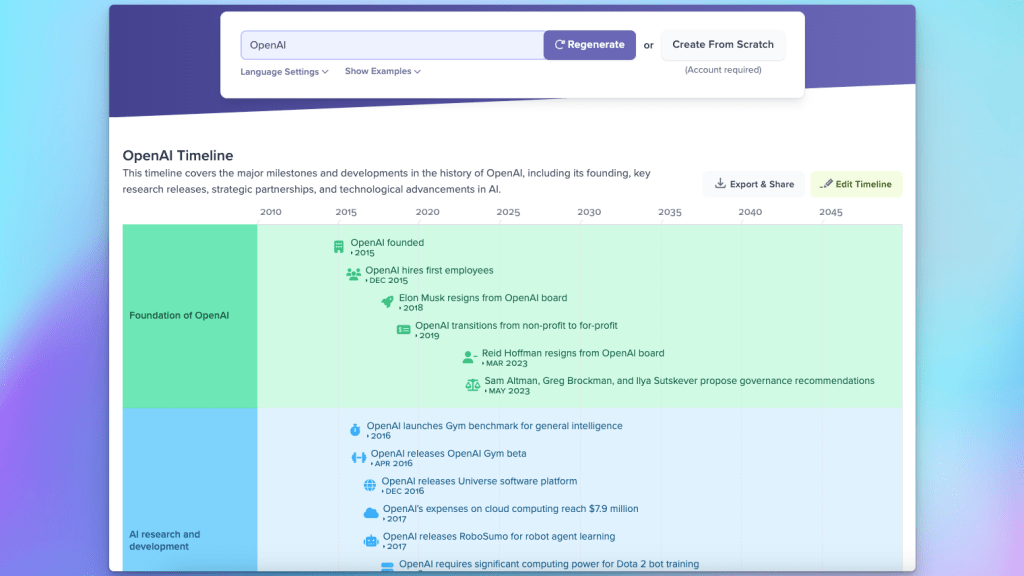The image size is (1024, 576).
Task: Click the stopwatch icon for Gym benchmark event
Action: (355, 430)
